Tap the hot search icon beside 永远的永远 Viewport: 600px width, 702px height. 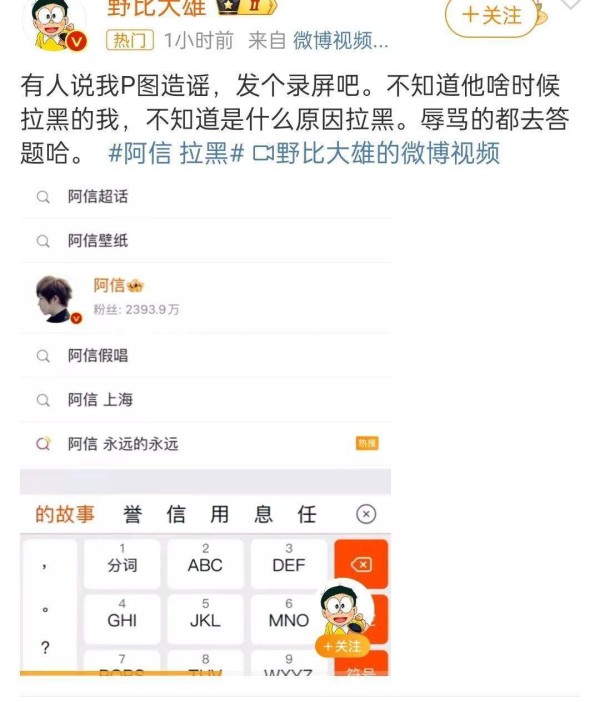pos(43,444)
